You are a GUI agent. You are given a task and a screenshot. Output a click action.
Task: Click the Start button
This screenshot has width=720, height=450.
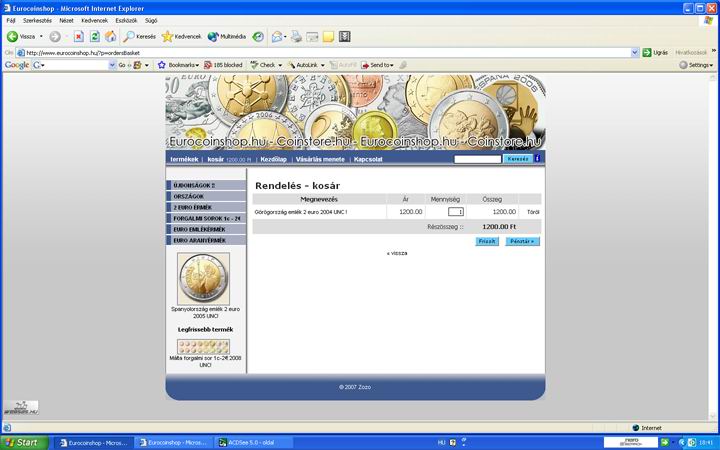24,443
